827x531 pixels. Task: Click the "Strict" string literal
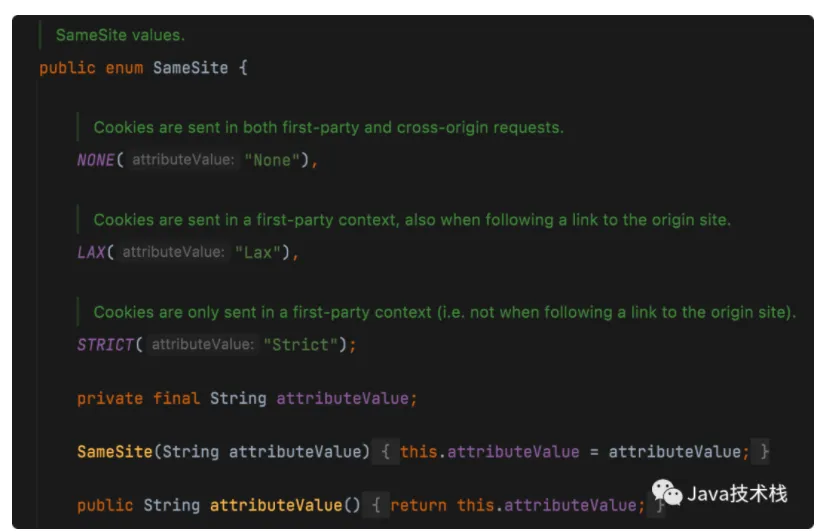tap(301, 344)
